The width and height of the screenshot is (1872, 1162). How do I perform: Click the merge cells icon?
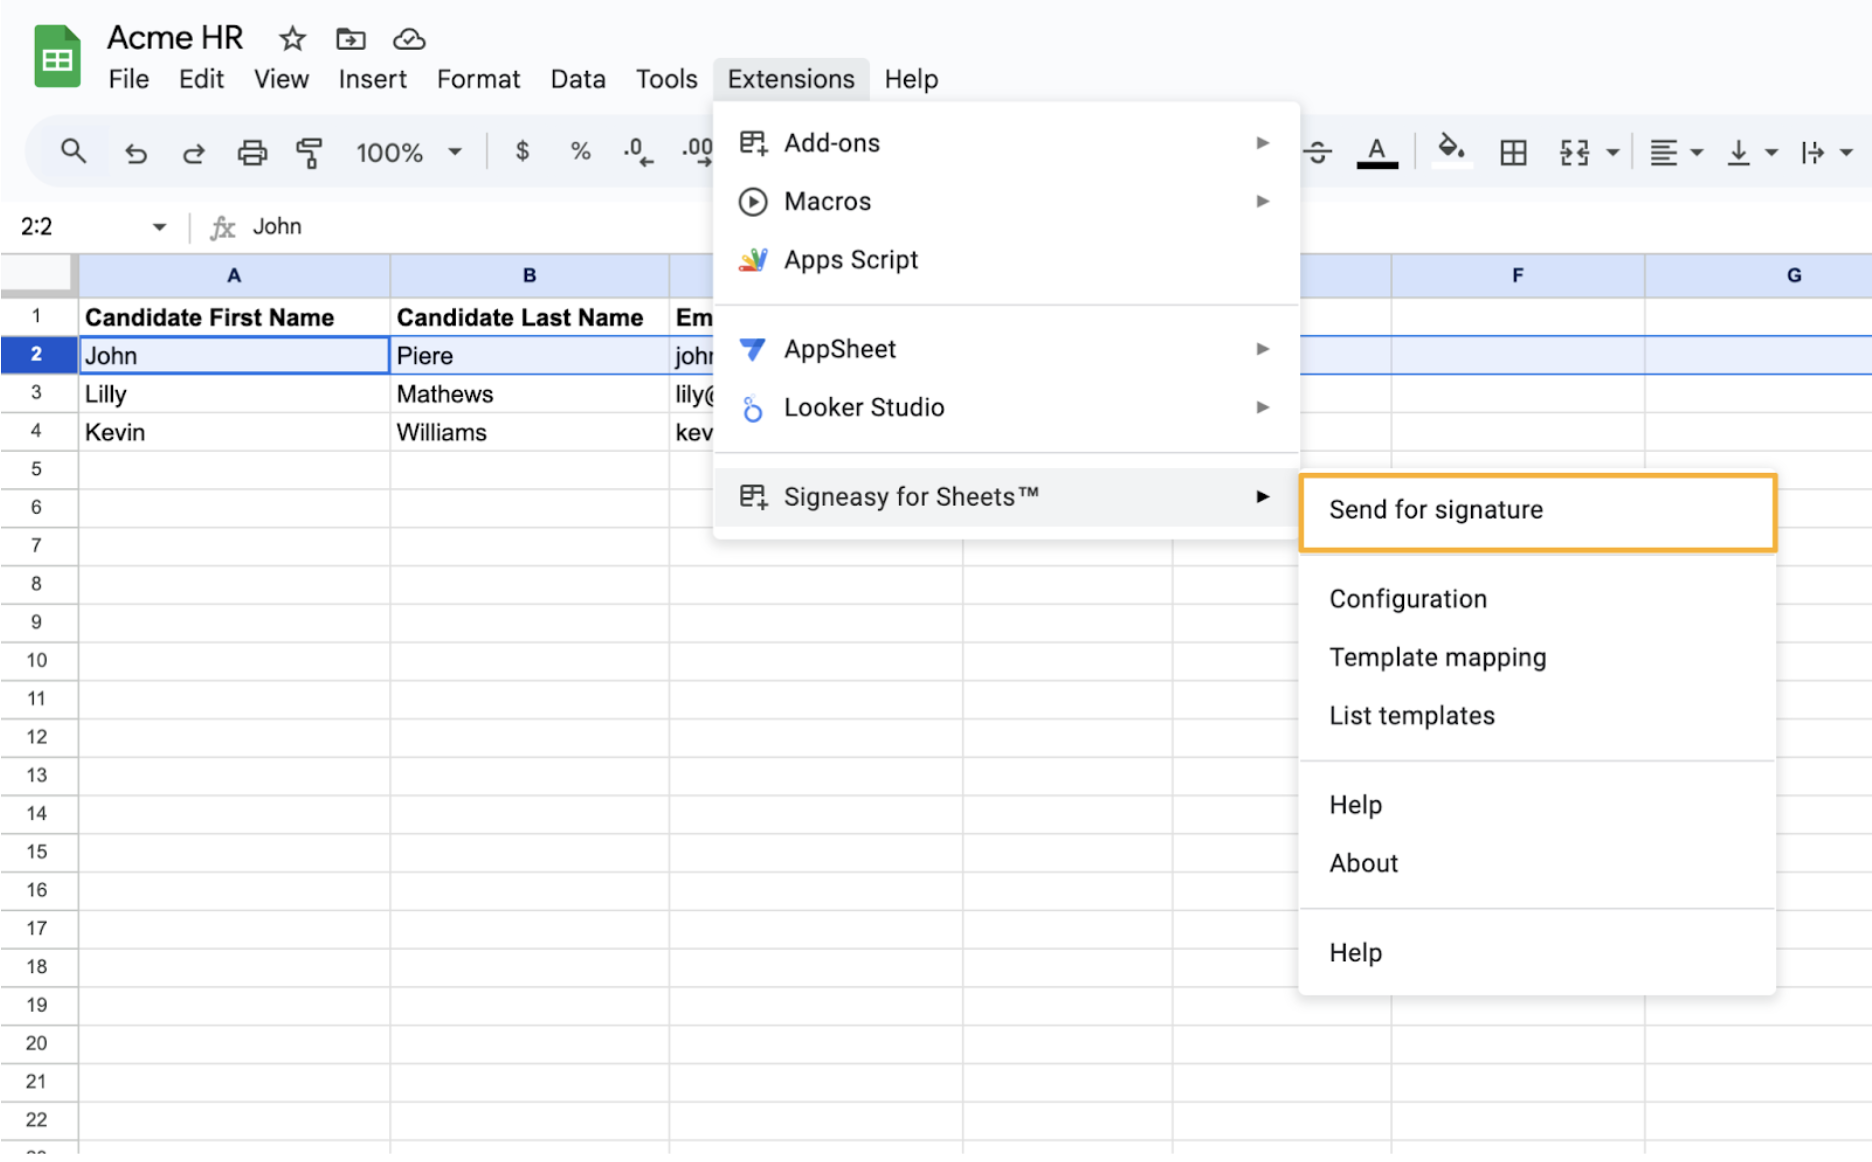pos(1574,153)
